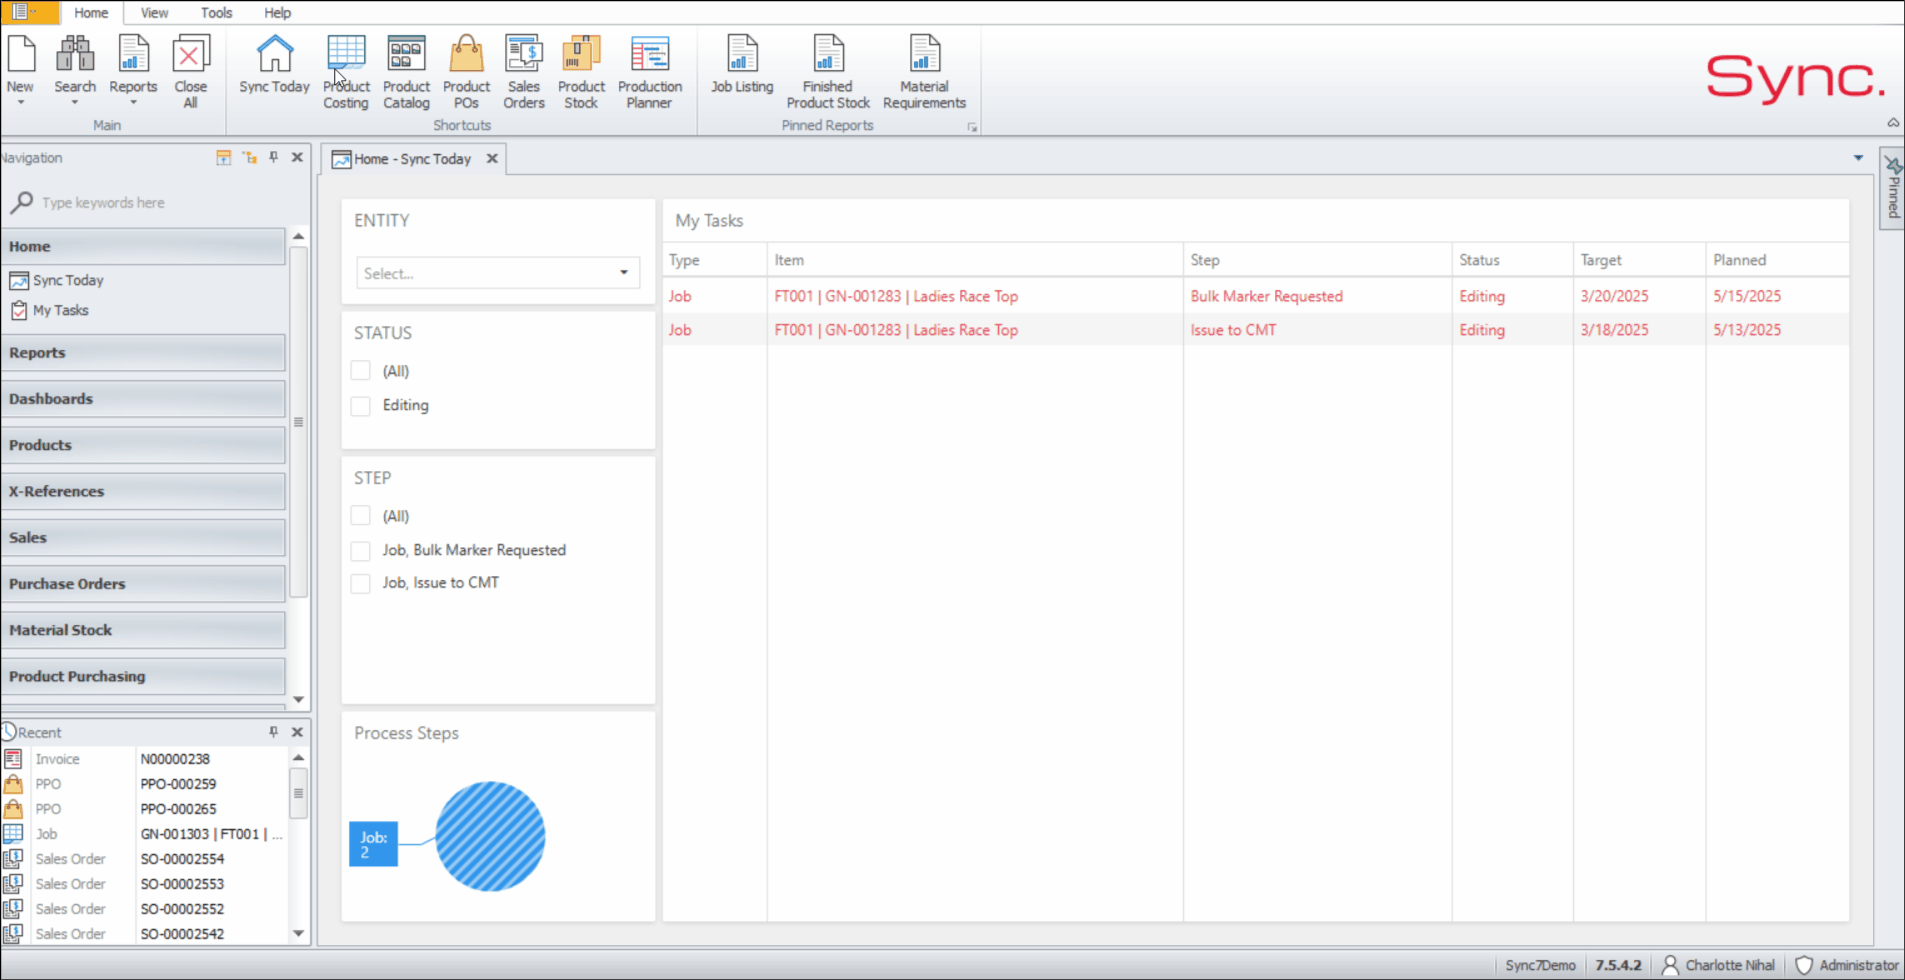Open recent Sales Order SO-00002554
1905x980 pixels.
click(182, 859)
